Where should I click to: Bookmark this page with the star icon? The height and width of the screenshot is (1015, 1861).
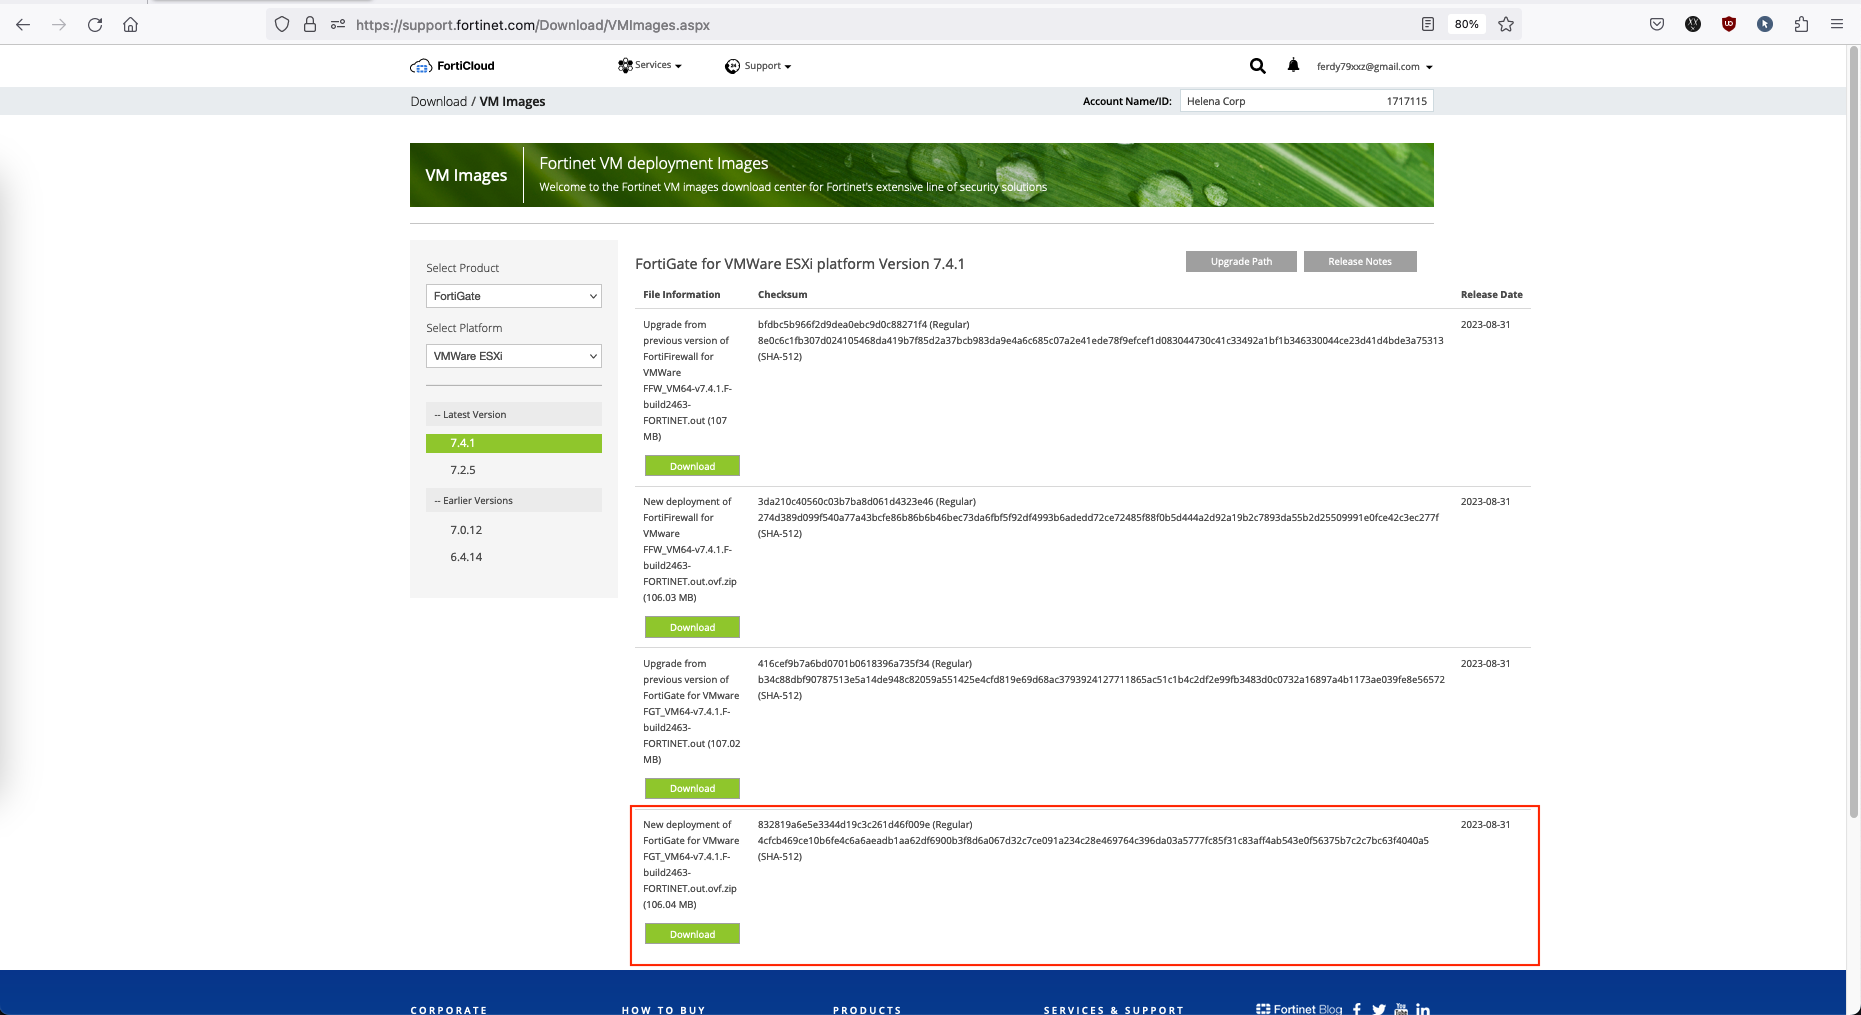click(x=1506, y=25)
